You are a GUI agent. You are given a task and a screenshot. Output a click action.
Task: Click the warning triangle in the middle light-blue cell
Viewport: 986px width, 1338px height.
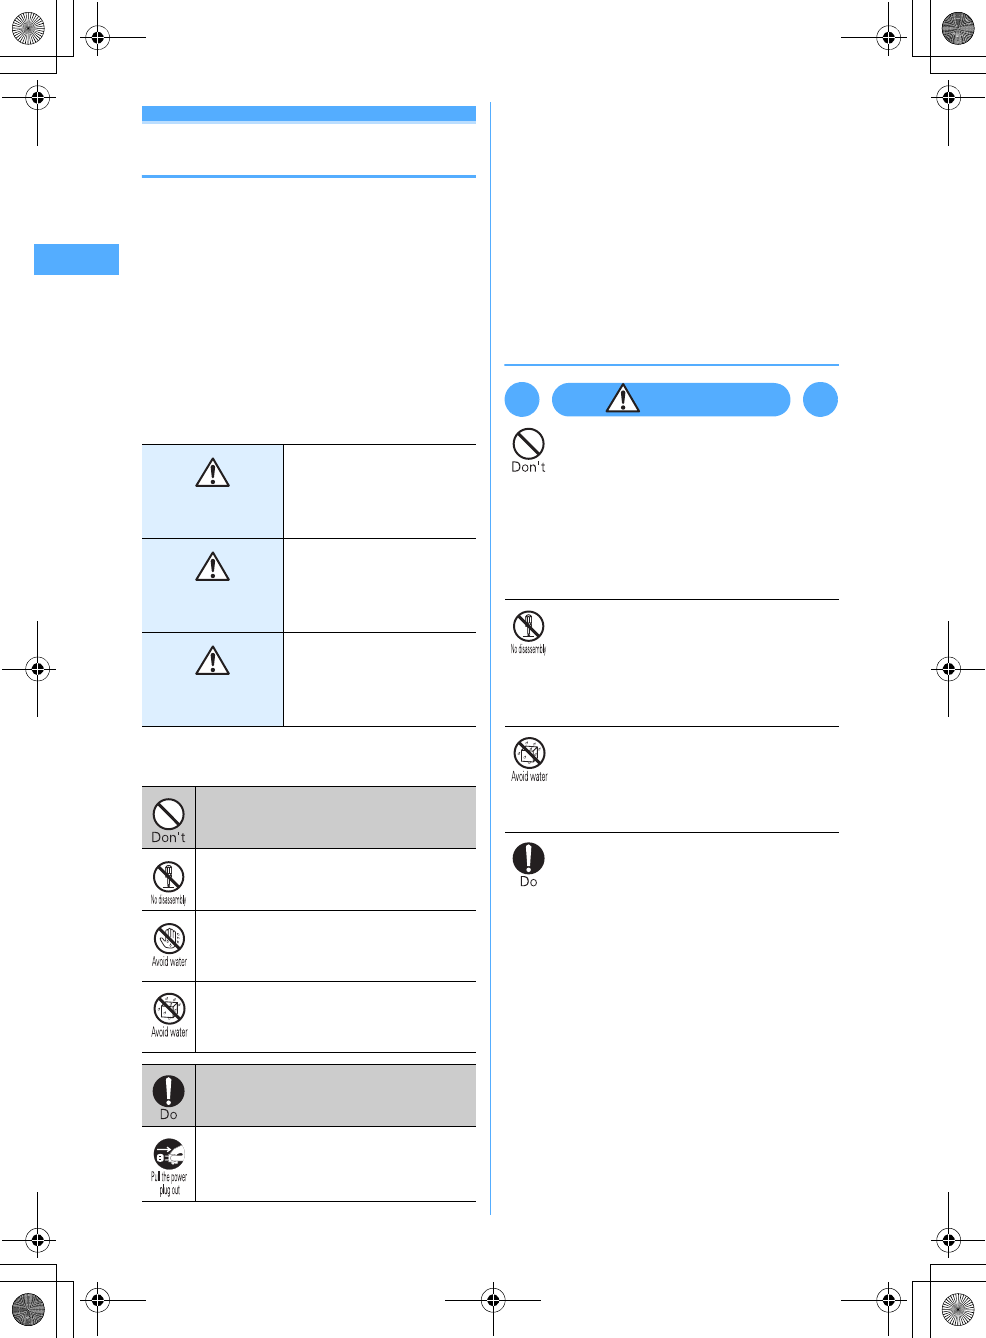[212, 567]
